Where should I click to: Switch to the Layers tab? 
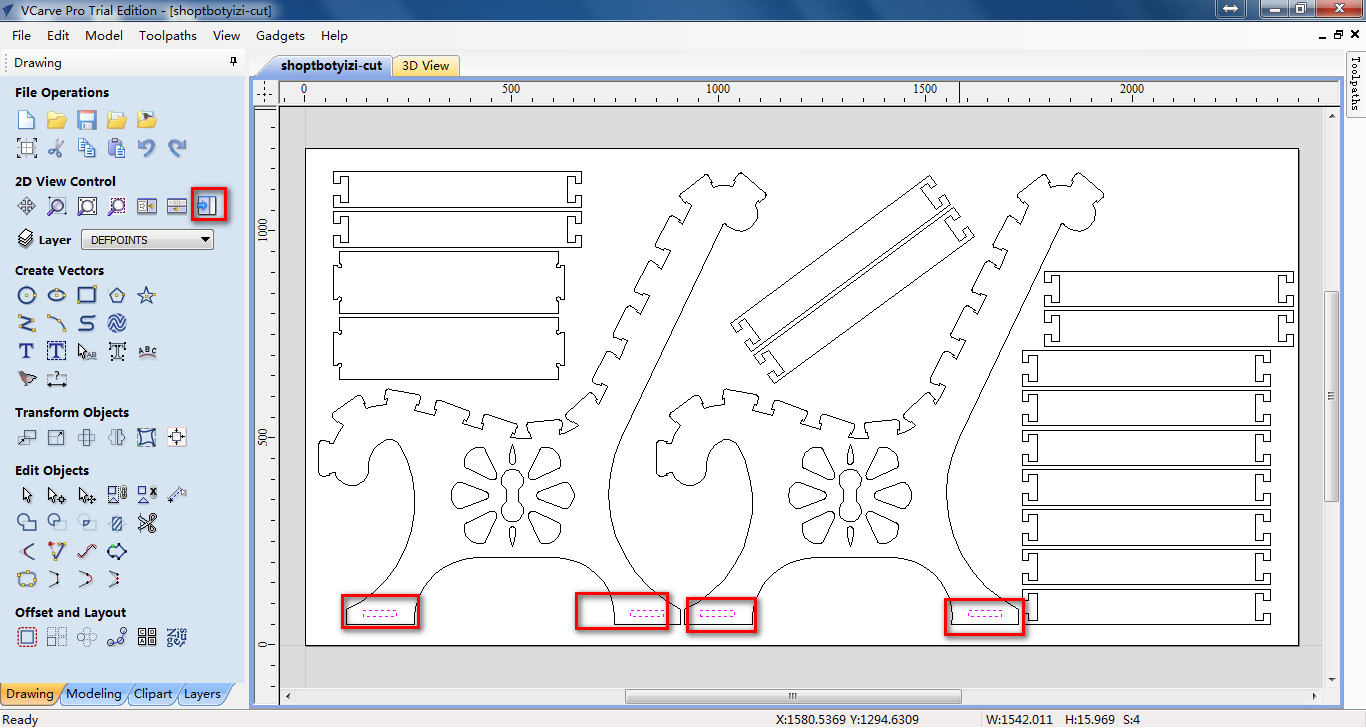[x=202, y=694]
